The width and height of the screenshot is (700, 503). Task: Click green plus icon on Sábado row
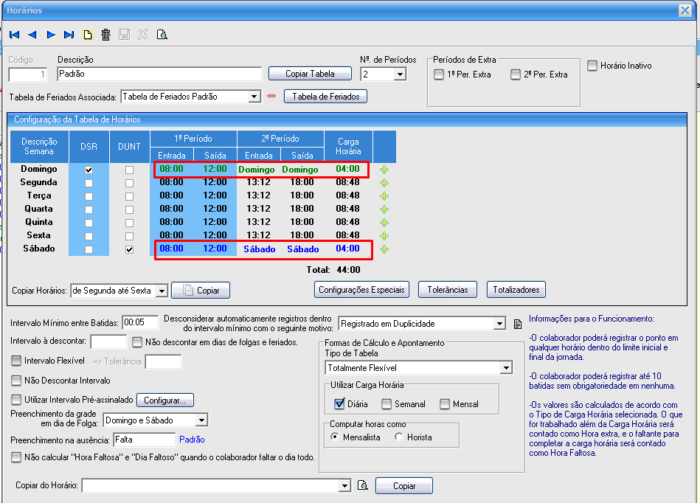pos(384,249)
